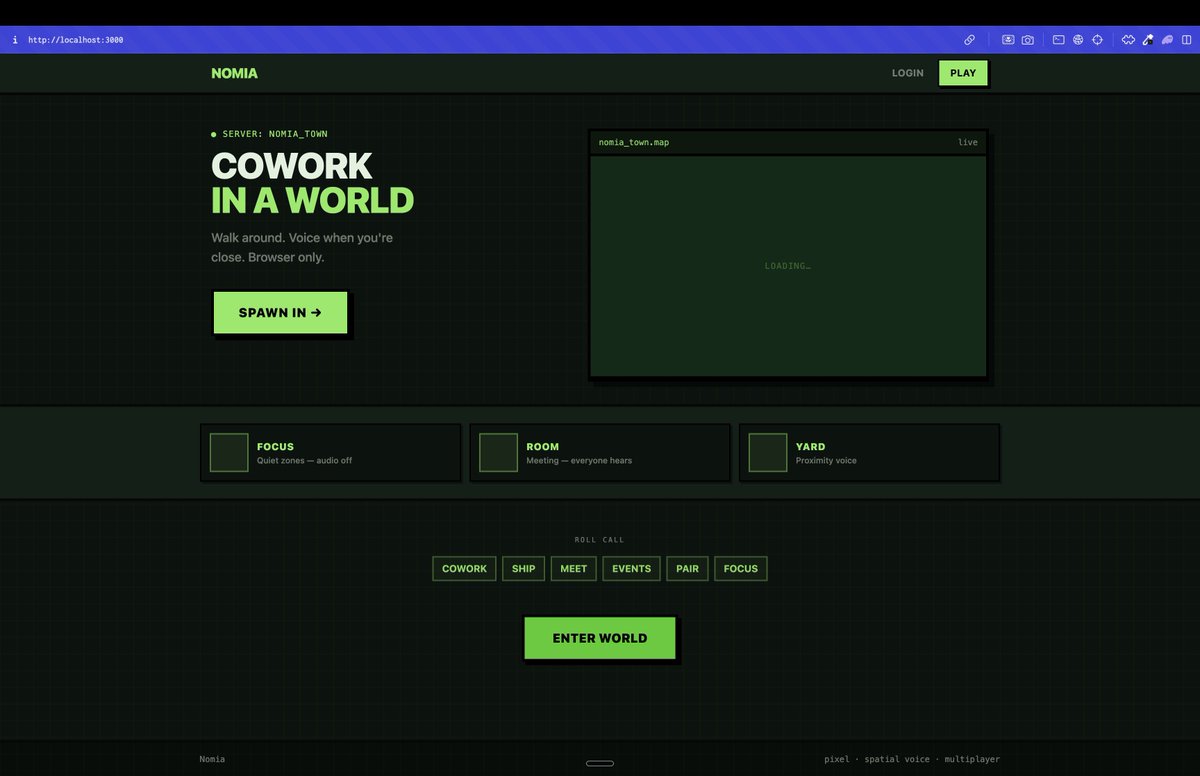Select the COWORK tag
The height and width of the screenshot is (776, 1200).
[464, 569]
